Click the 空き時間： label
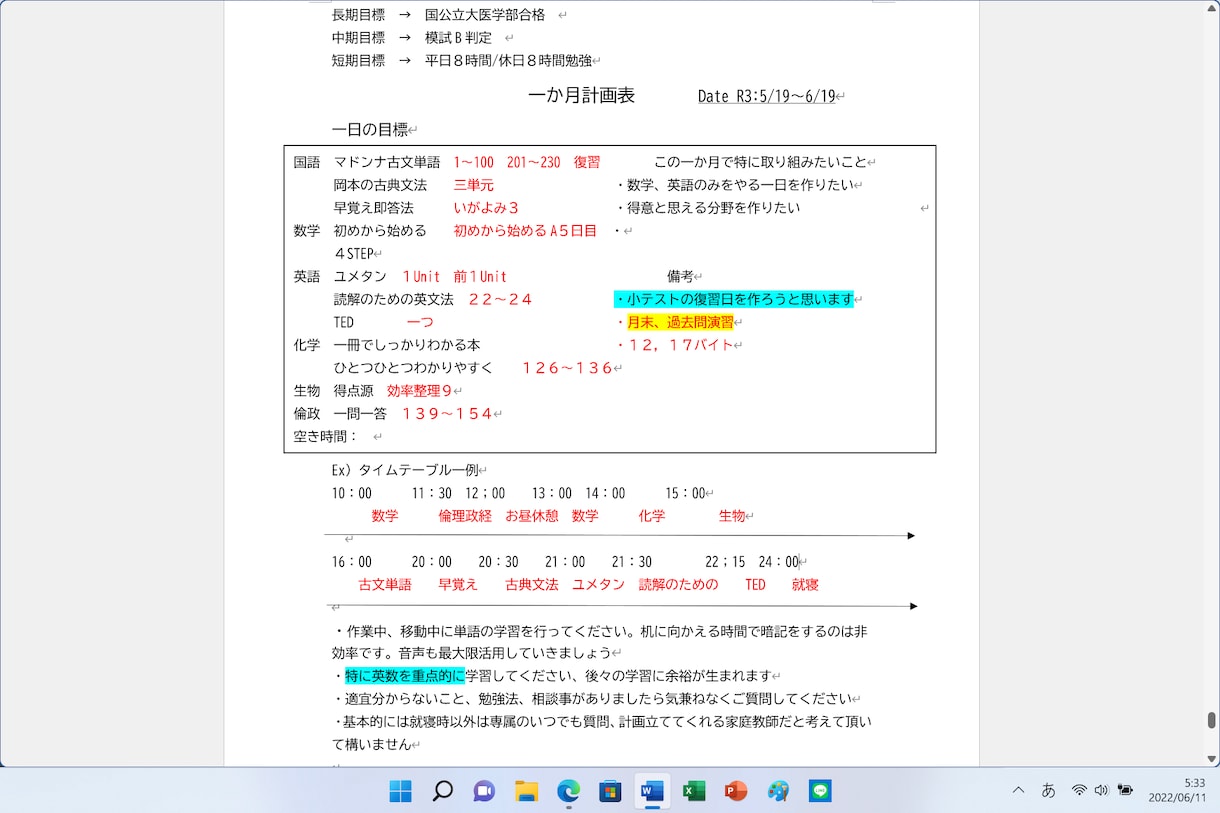 coord(326,437)
